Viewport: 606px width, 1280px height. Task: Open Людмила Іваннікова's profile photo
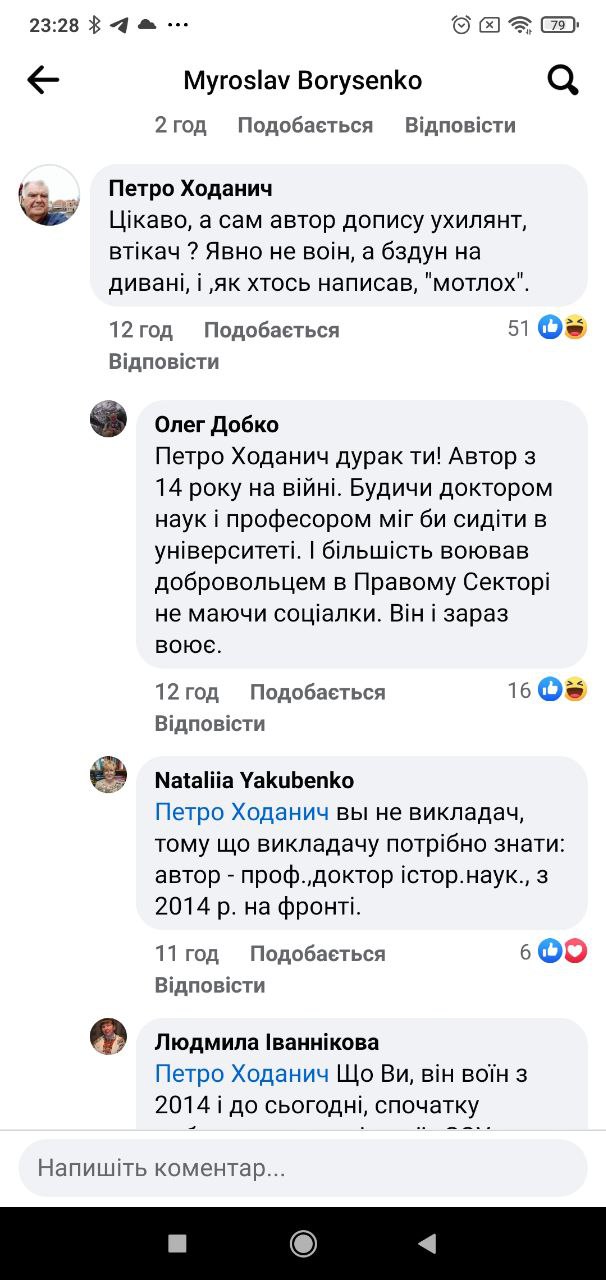tap(109, 1037)
